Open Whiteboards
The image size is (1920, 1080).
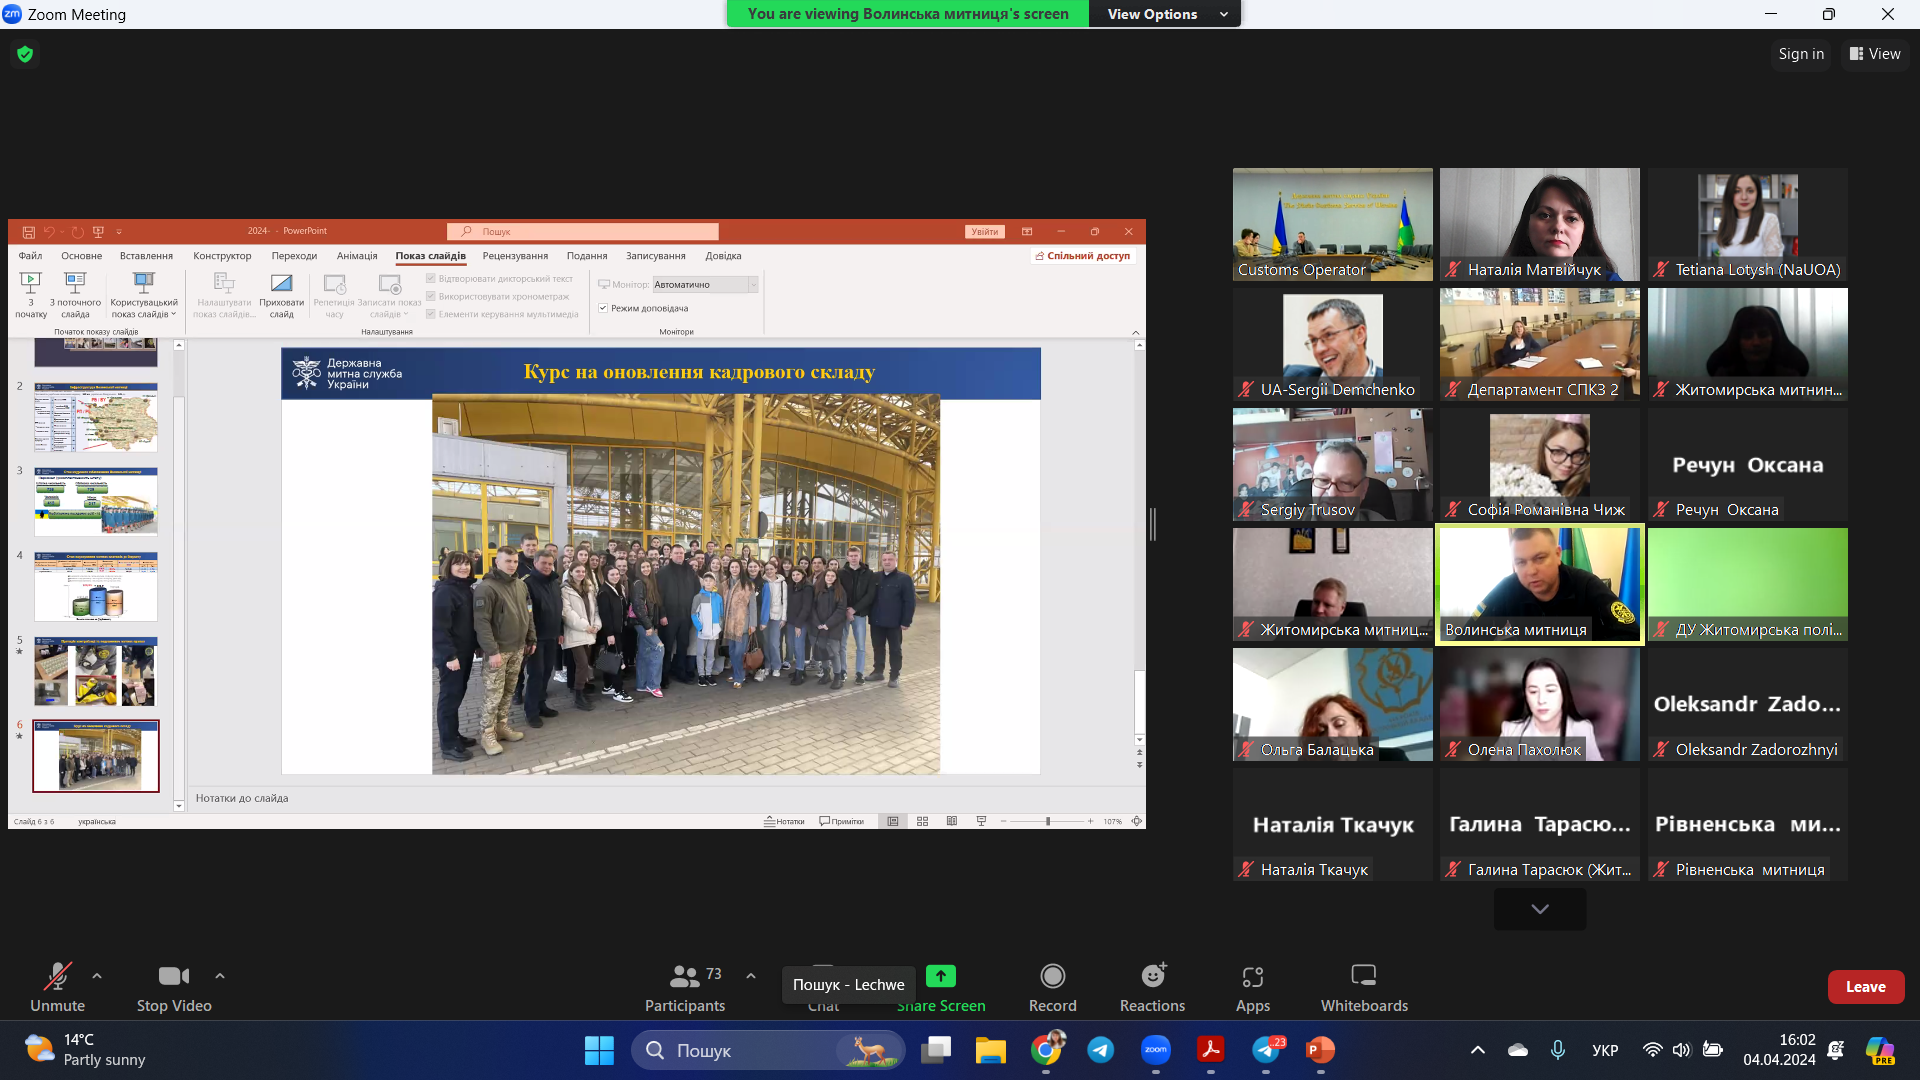pyautogui.click(x=1363, y=976)
